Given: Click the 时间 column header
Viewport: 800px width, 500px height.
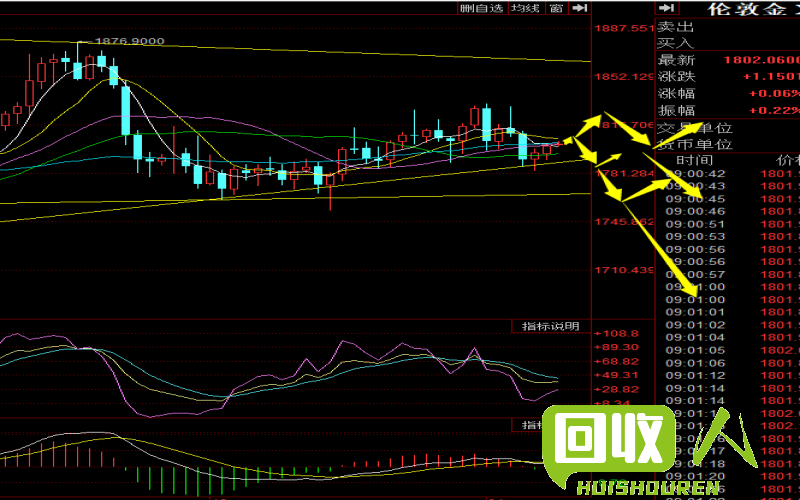Looking at the screenshot, I should click(694, 160).
